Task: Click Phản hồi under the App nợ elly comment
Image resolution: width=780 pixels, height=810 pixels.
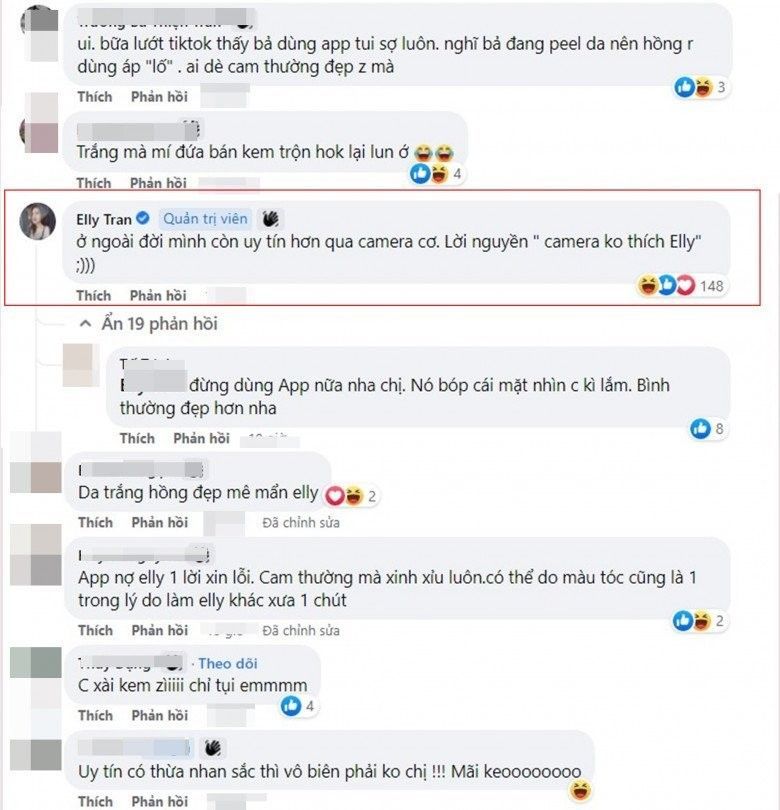Action: pos(160,630)
